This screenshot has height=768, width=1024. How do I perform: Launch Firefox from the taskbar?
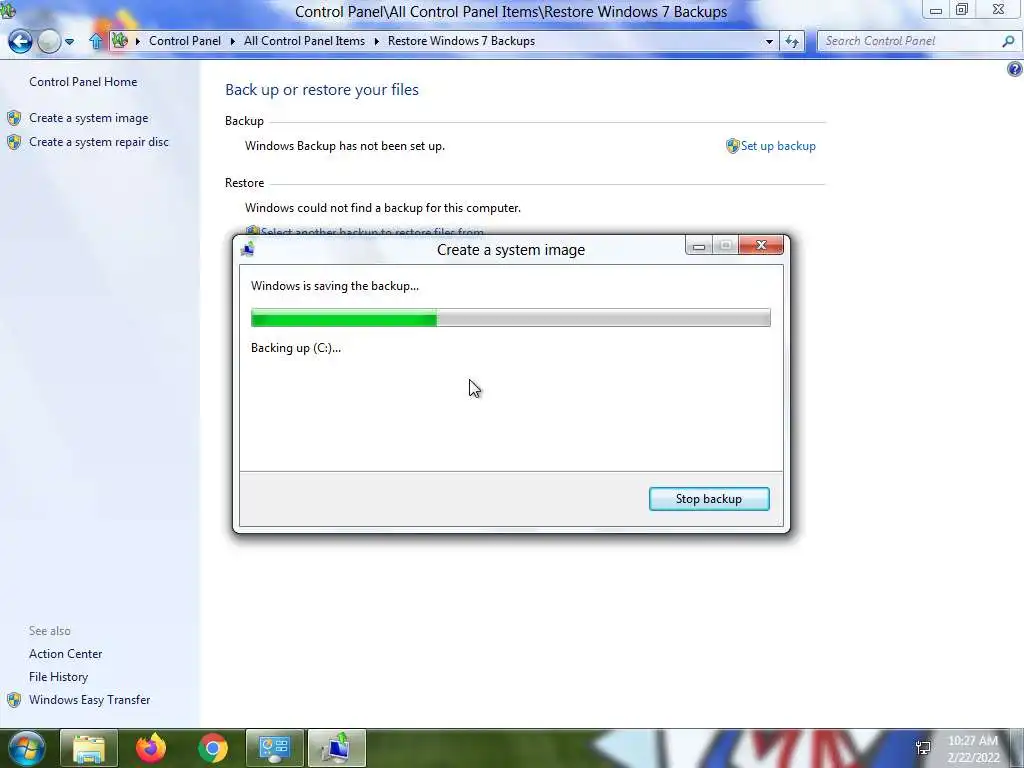coord(151,748)
